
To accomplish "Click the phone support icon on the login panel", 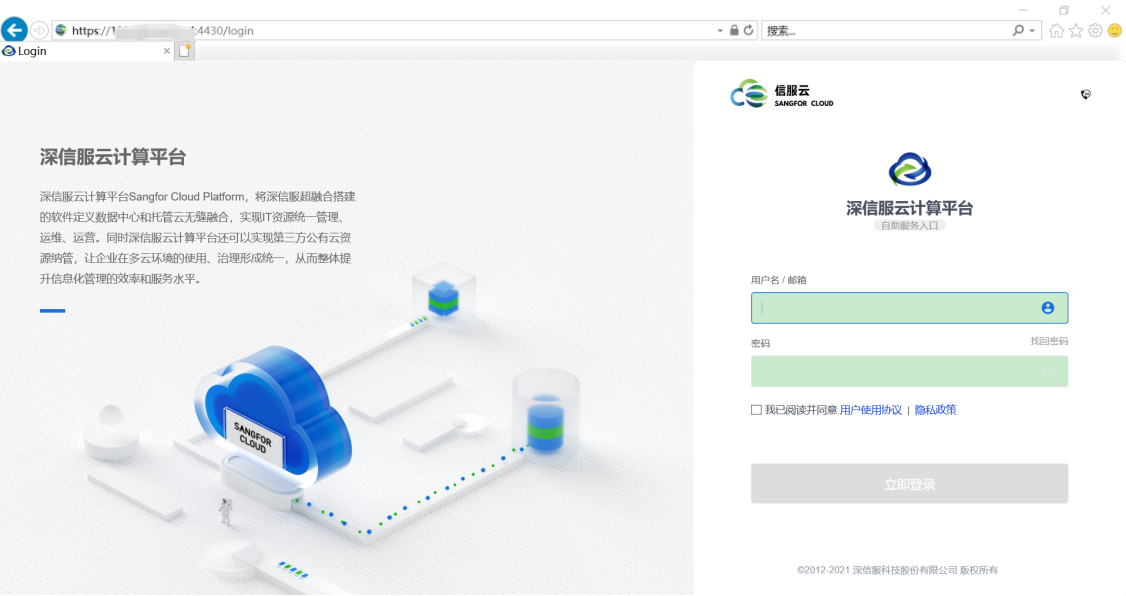I will coord(1086,94).
